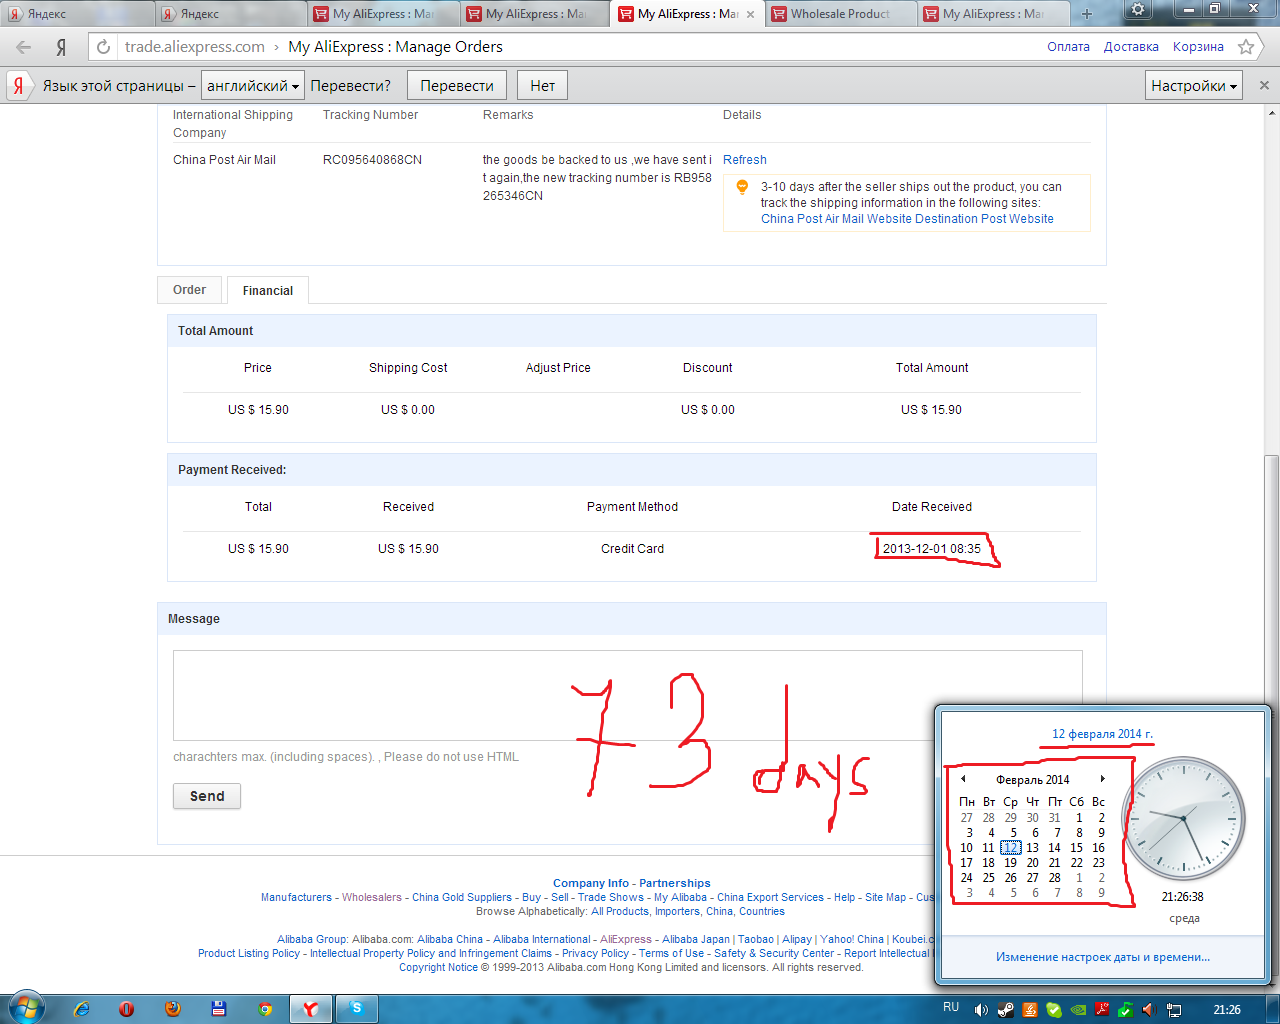Click the date received 2013-12-01 08:35

click(x=932, y=549)
